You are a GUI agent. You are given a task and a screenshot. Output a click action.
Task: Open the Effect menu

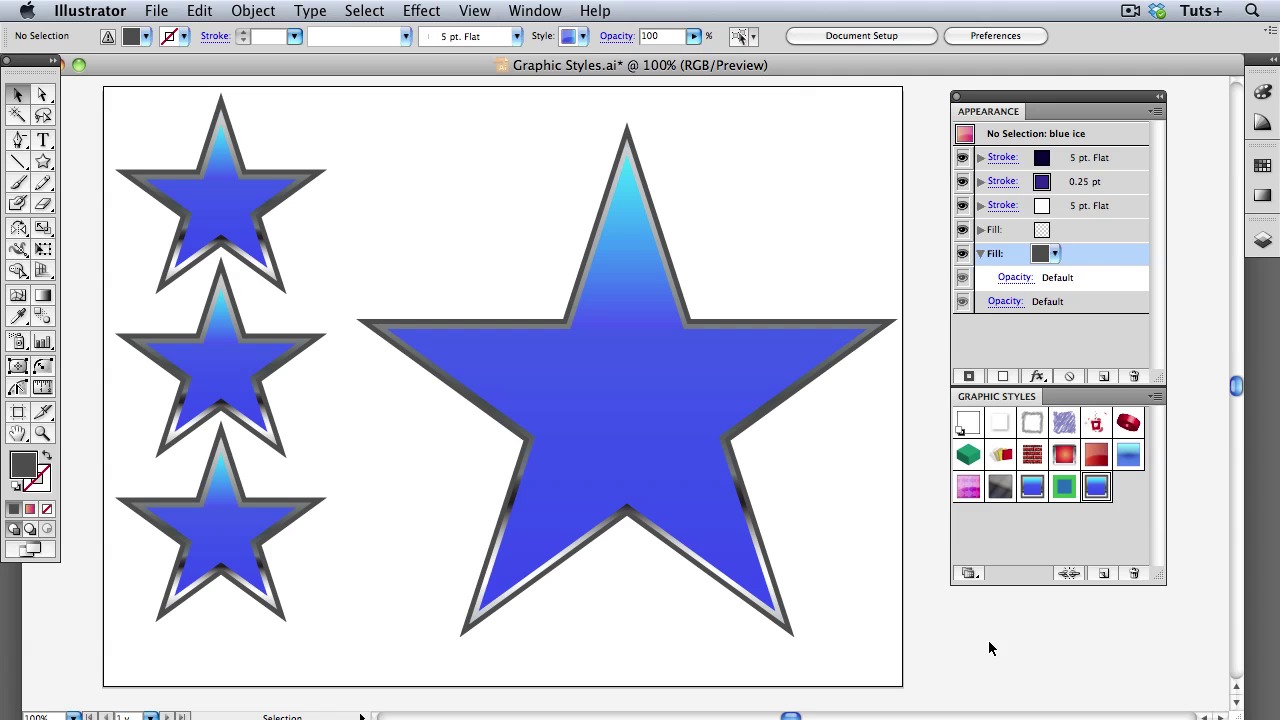[x=421, y=11]
